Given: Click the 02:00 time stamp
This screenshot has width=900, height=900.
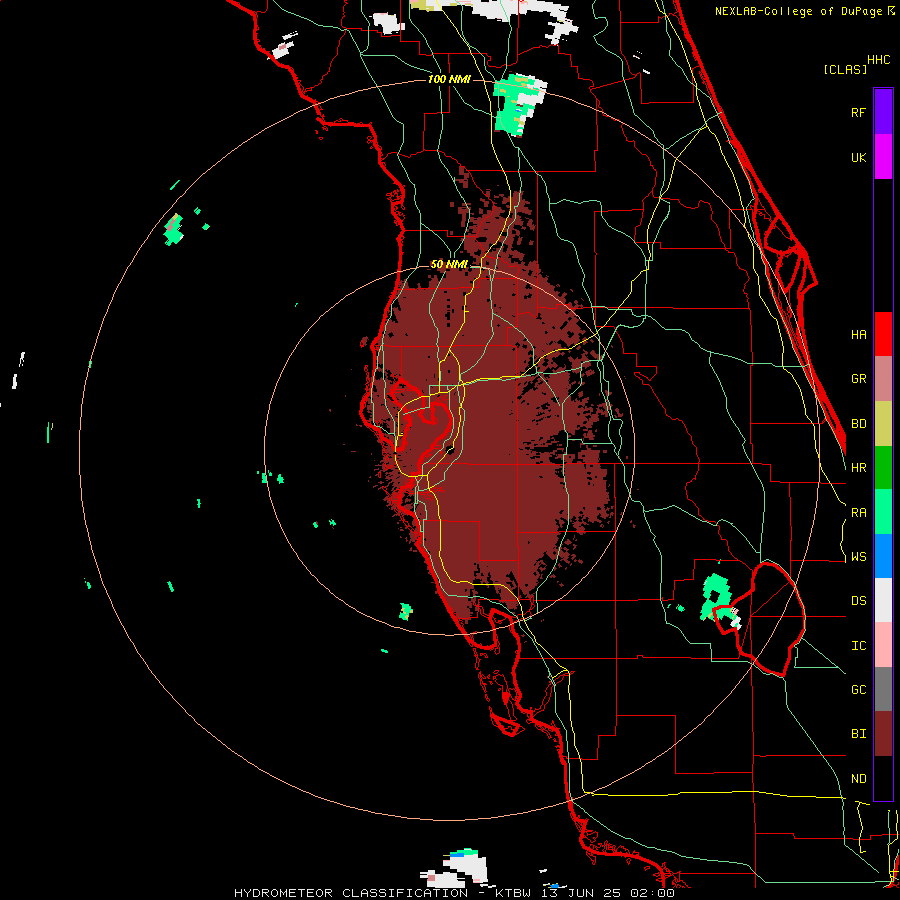Looking at the screenshot, I should coord(651,893).
